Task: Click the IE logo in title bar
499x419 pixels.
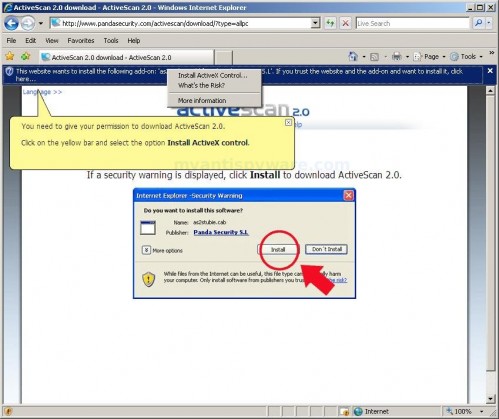Action: point(7,7)
